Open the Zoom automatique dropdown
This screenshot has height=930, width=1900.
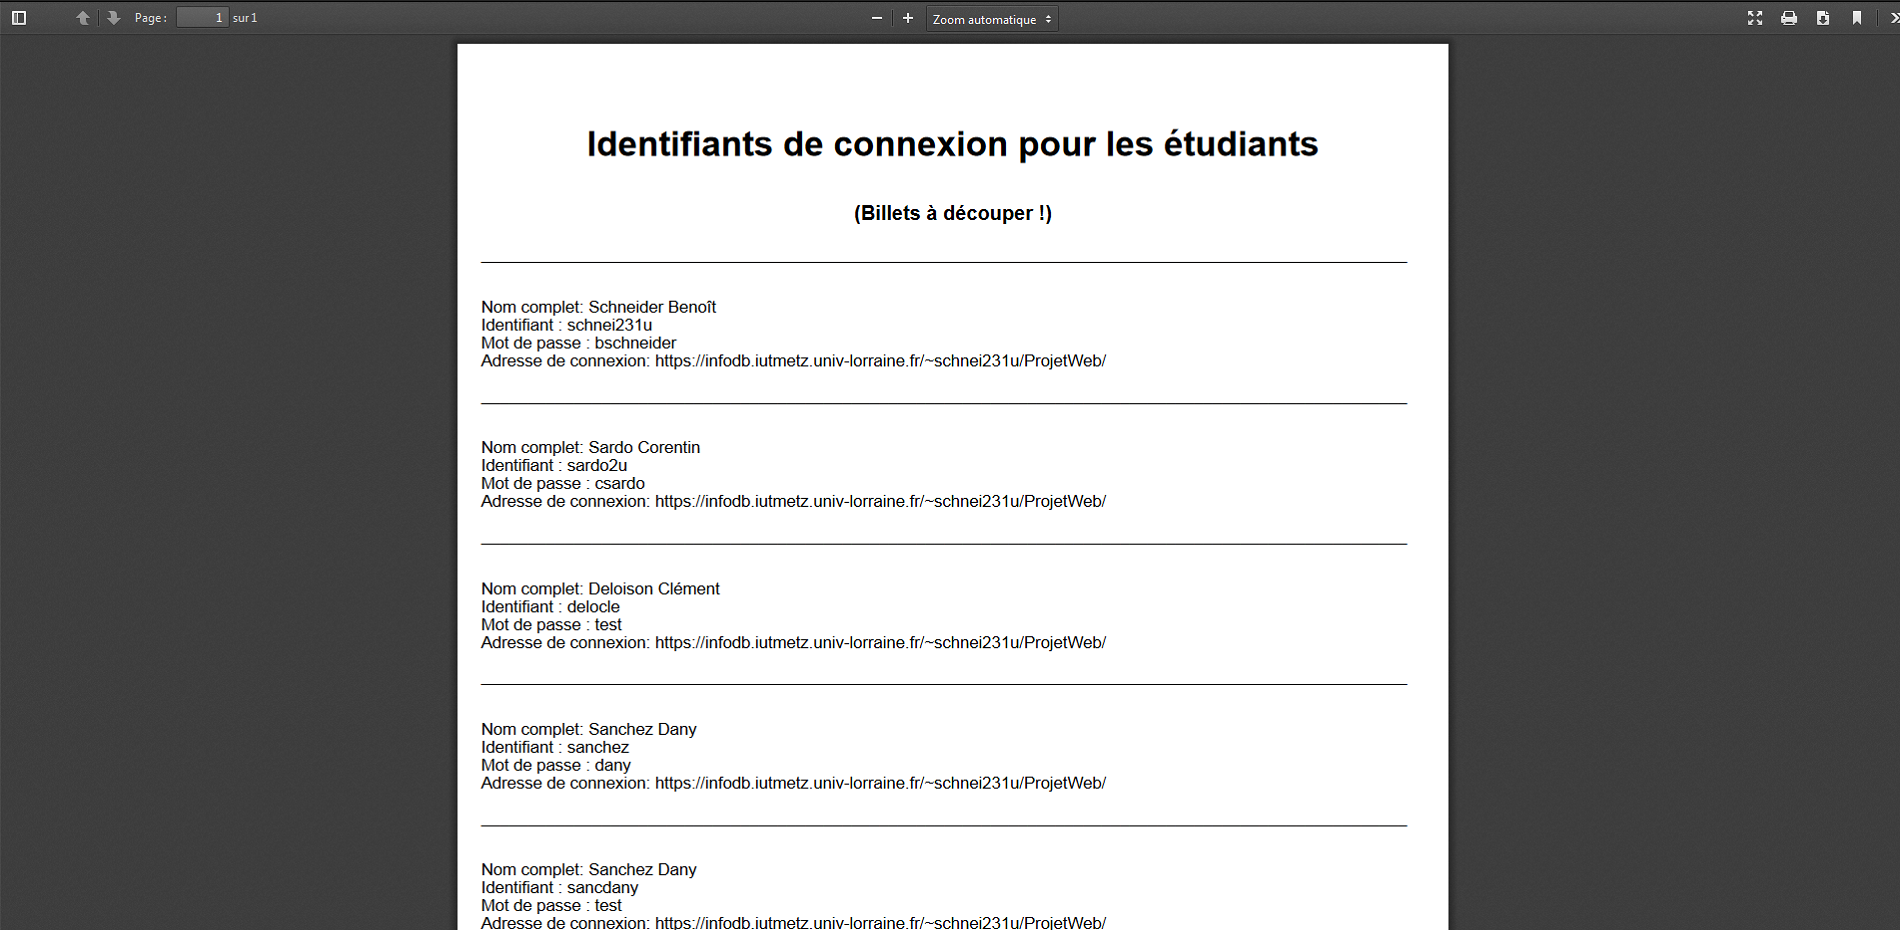pos(992,19)
